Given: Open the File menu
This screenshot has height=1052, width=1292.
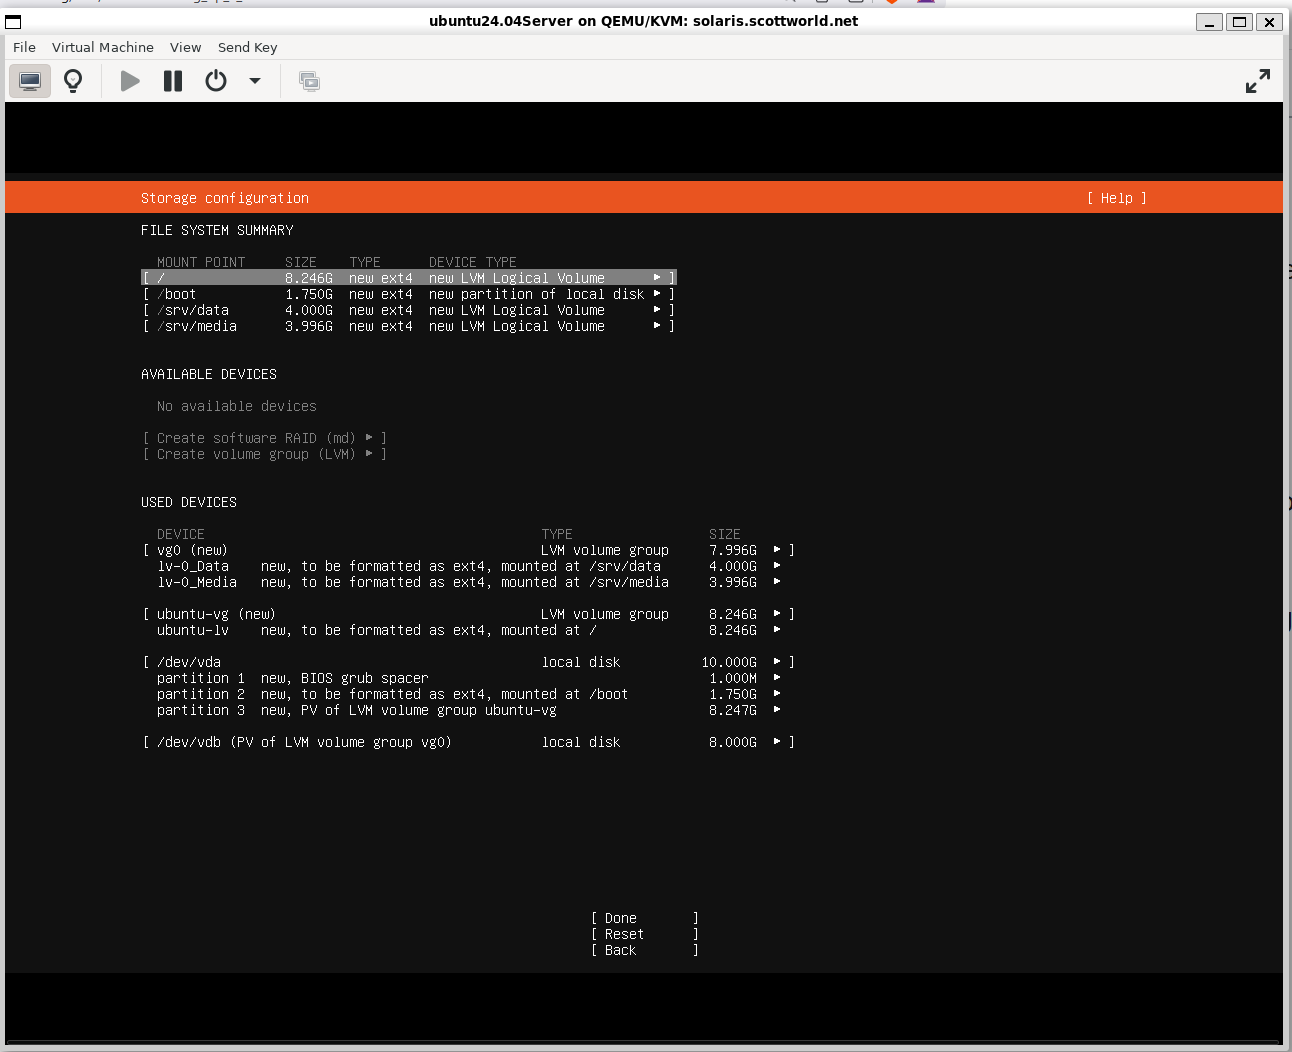Looking at the screenshot, I should click(x=24, y=47).
